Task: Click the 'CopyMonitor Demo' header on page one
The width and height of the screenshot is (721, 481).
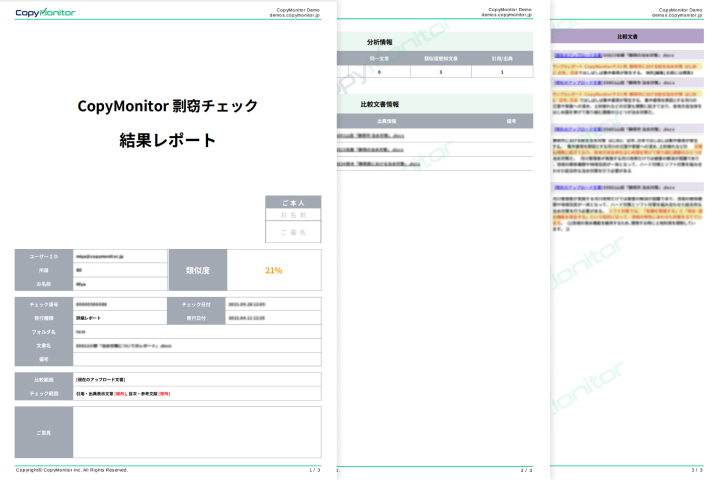Action: 298,10
